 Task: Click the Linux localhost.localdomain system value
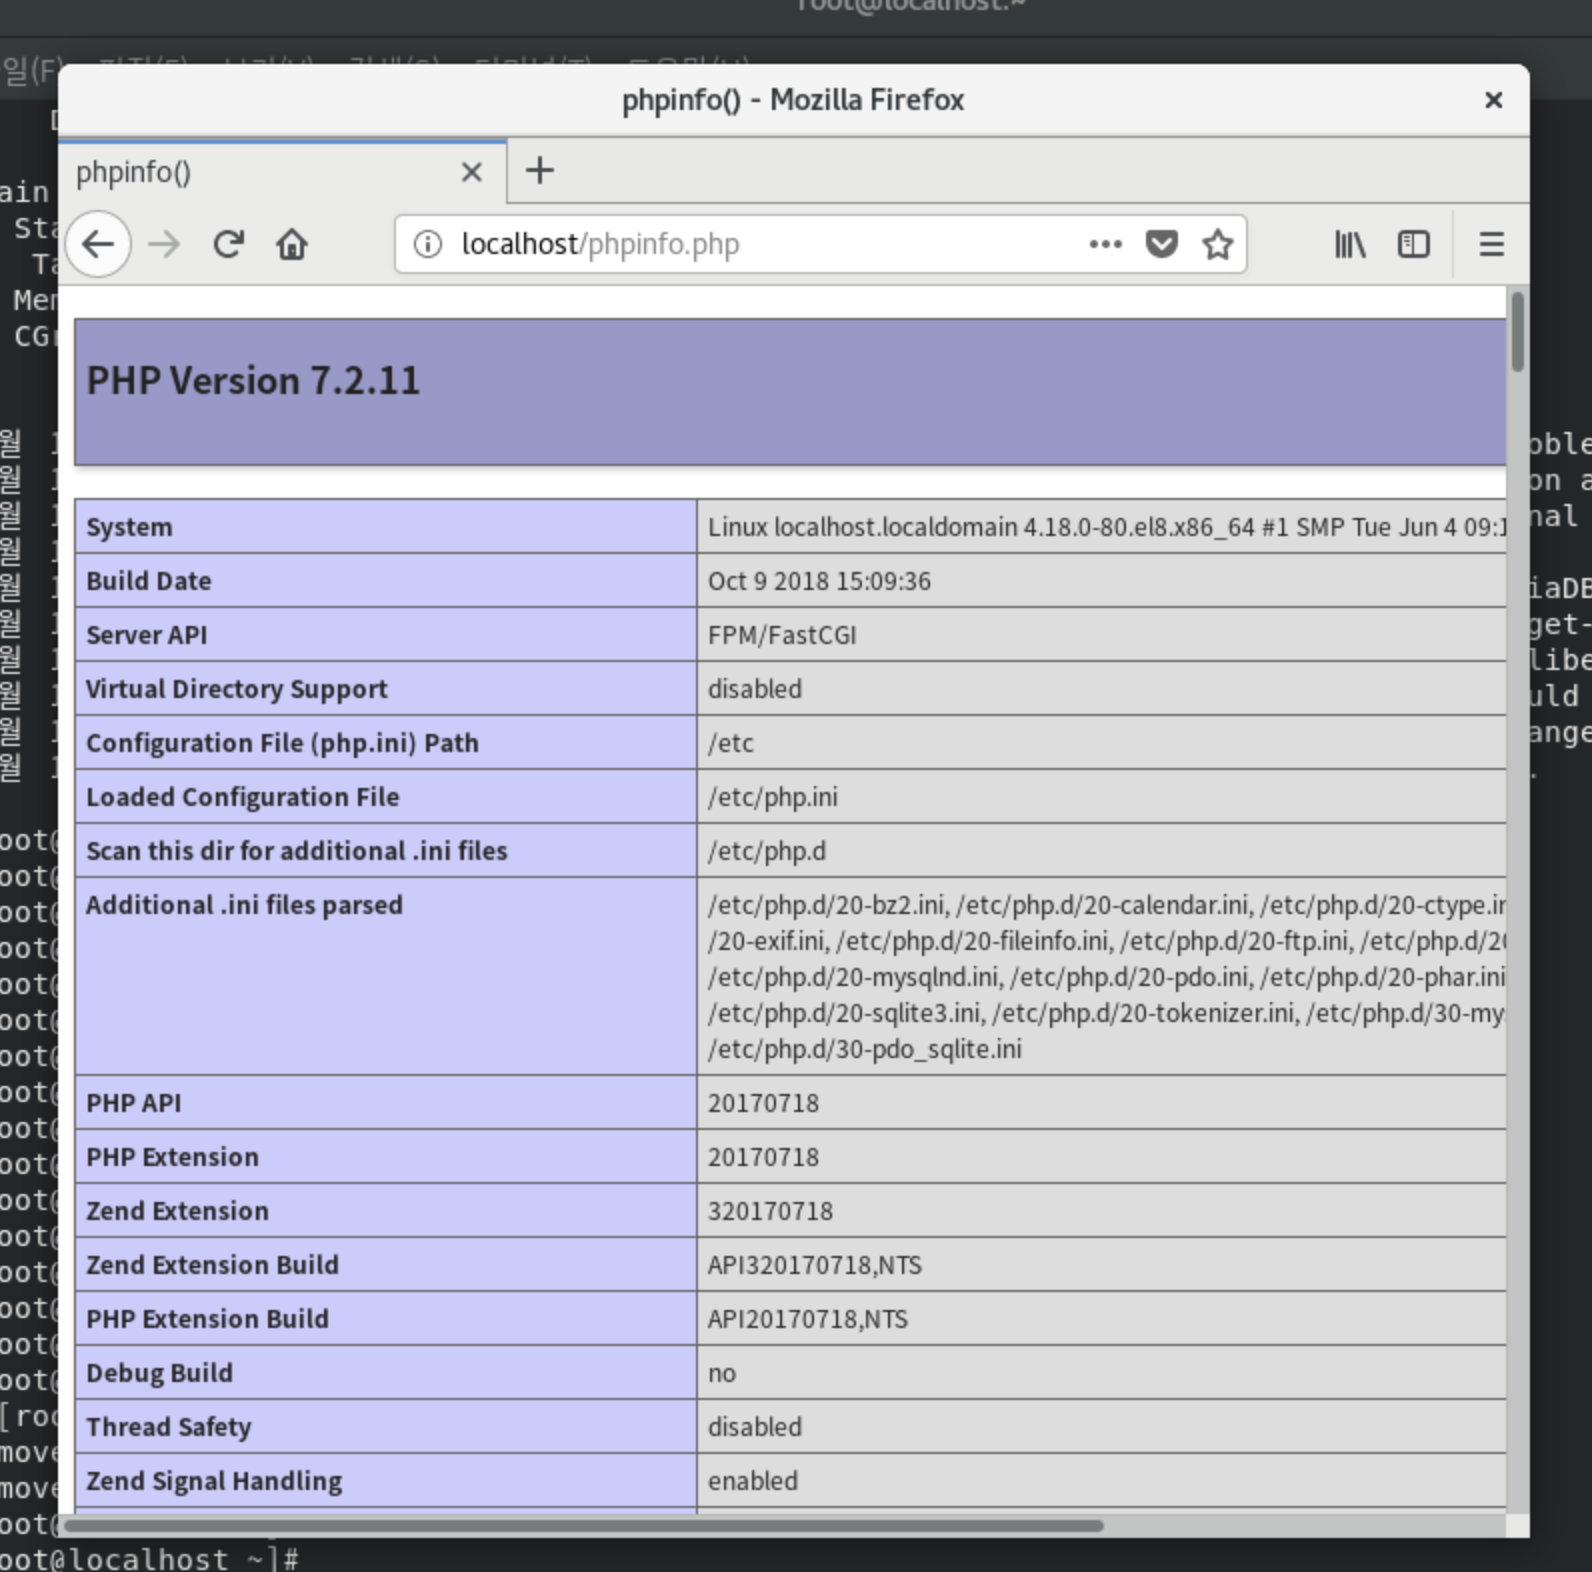tap(1106, 527)
